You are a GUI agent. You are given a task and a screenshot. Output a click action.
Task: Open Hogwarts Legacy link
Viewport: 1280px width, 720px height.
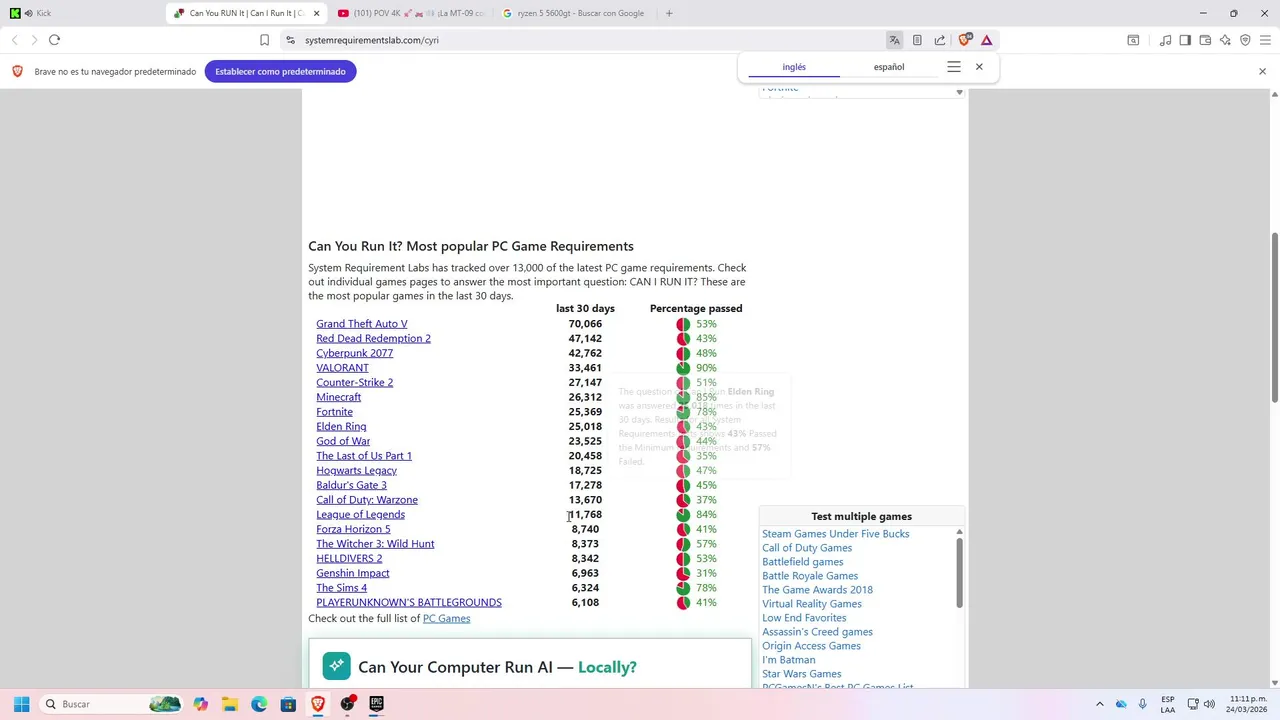click(x=356, y=470)
